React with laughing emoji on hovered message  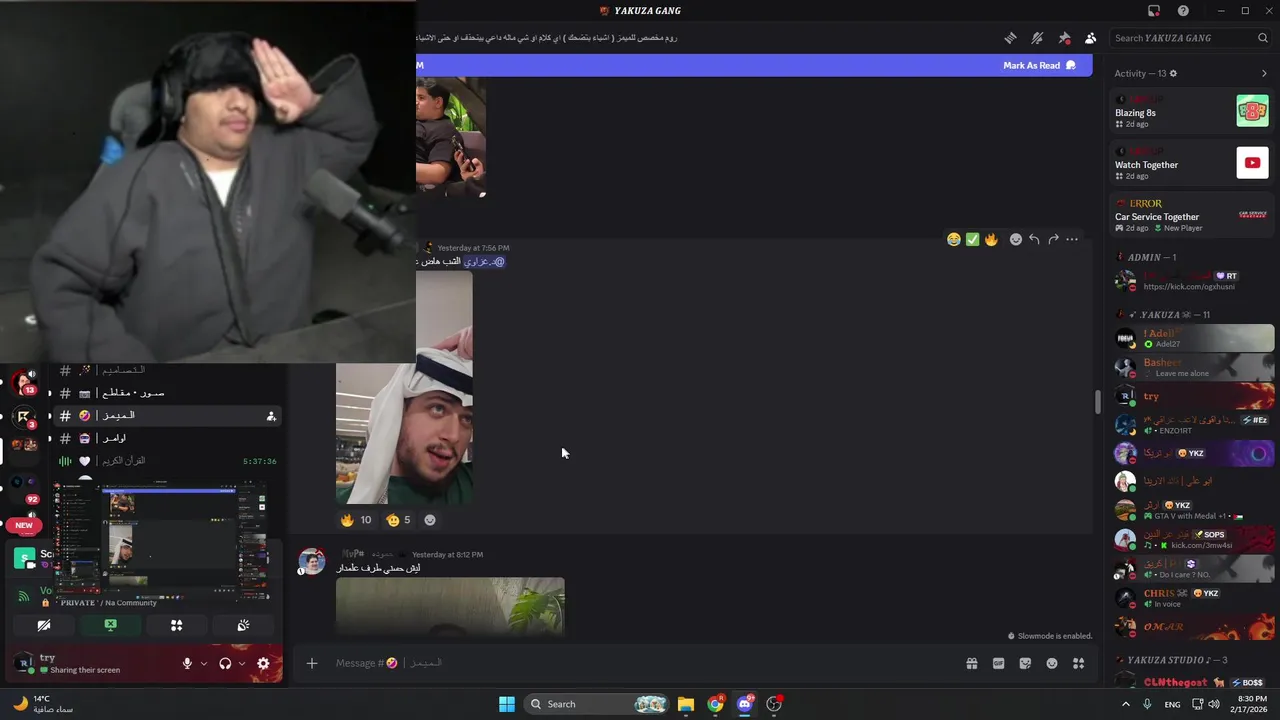954,239
